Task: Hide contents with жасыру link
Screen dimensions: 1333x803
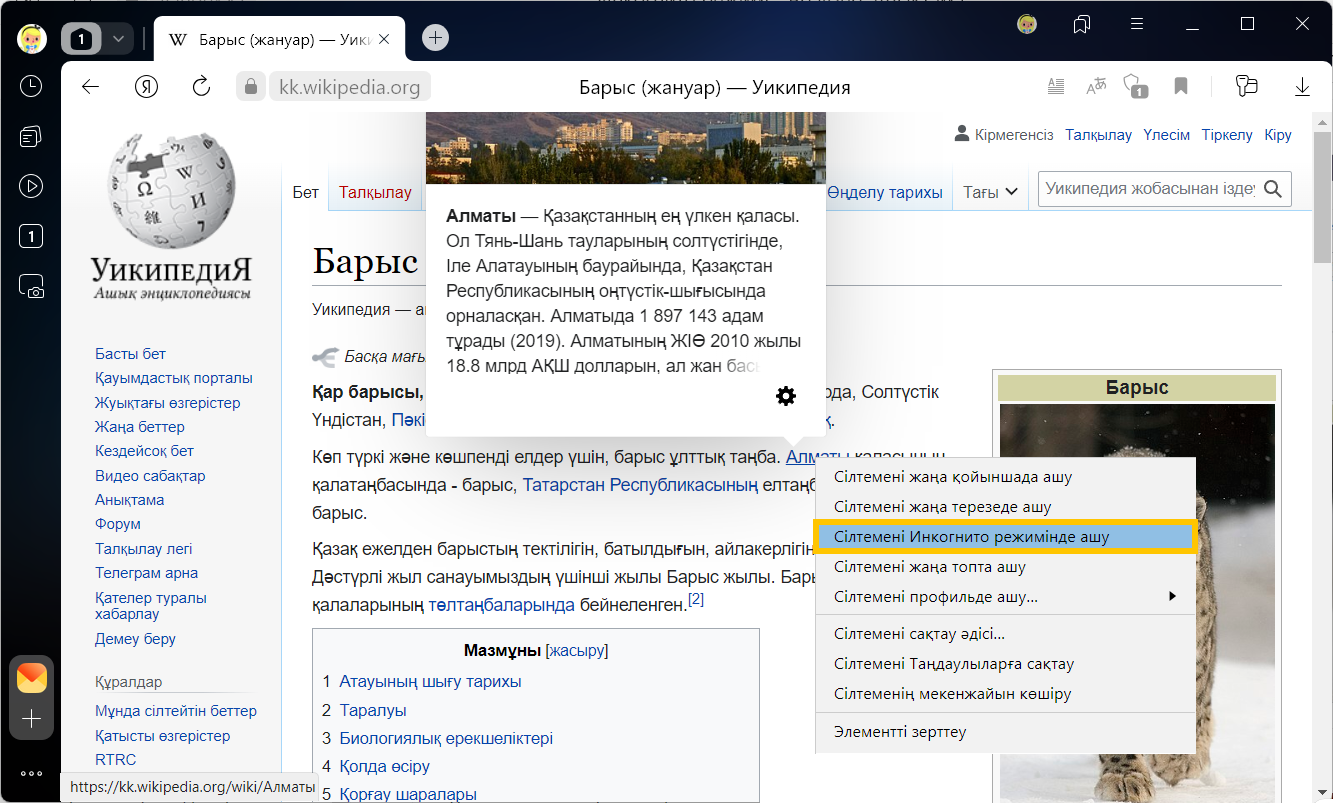Action: (x=576, y=651)
